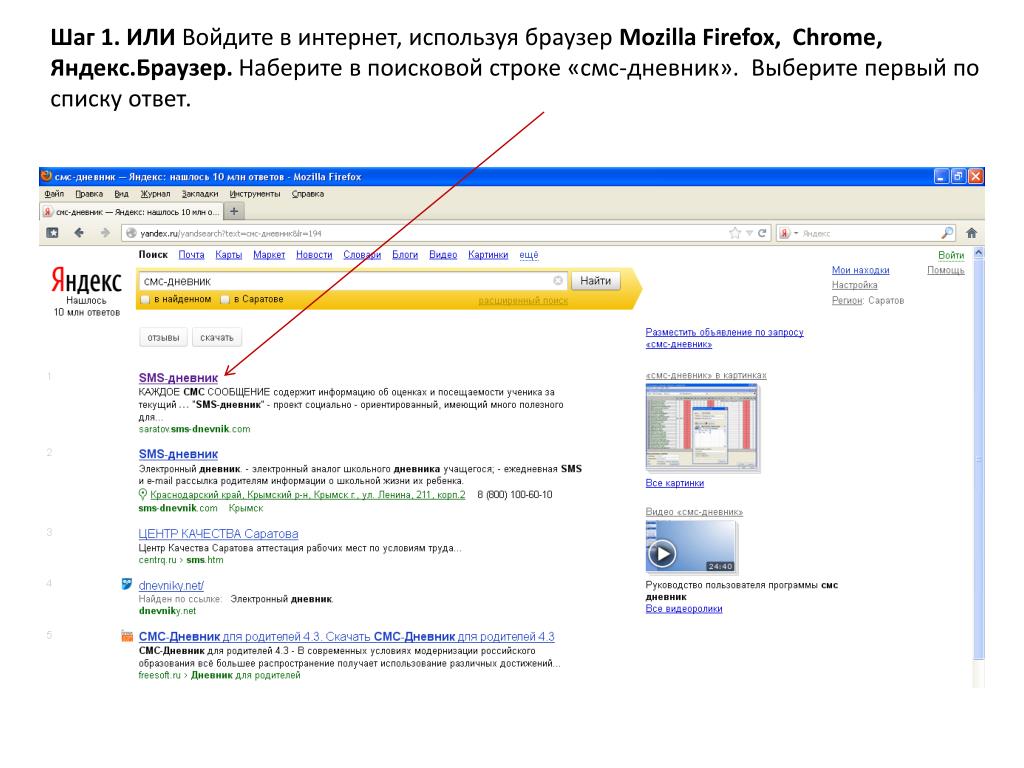Click the icon beside СМС-Дневник для родителей
Screen dimensions: 1024x768
point(127,636)
